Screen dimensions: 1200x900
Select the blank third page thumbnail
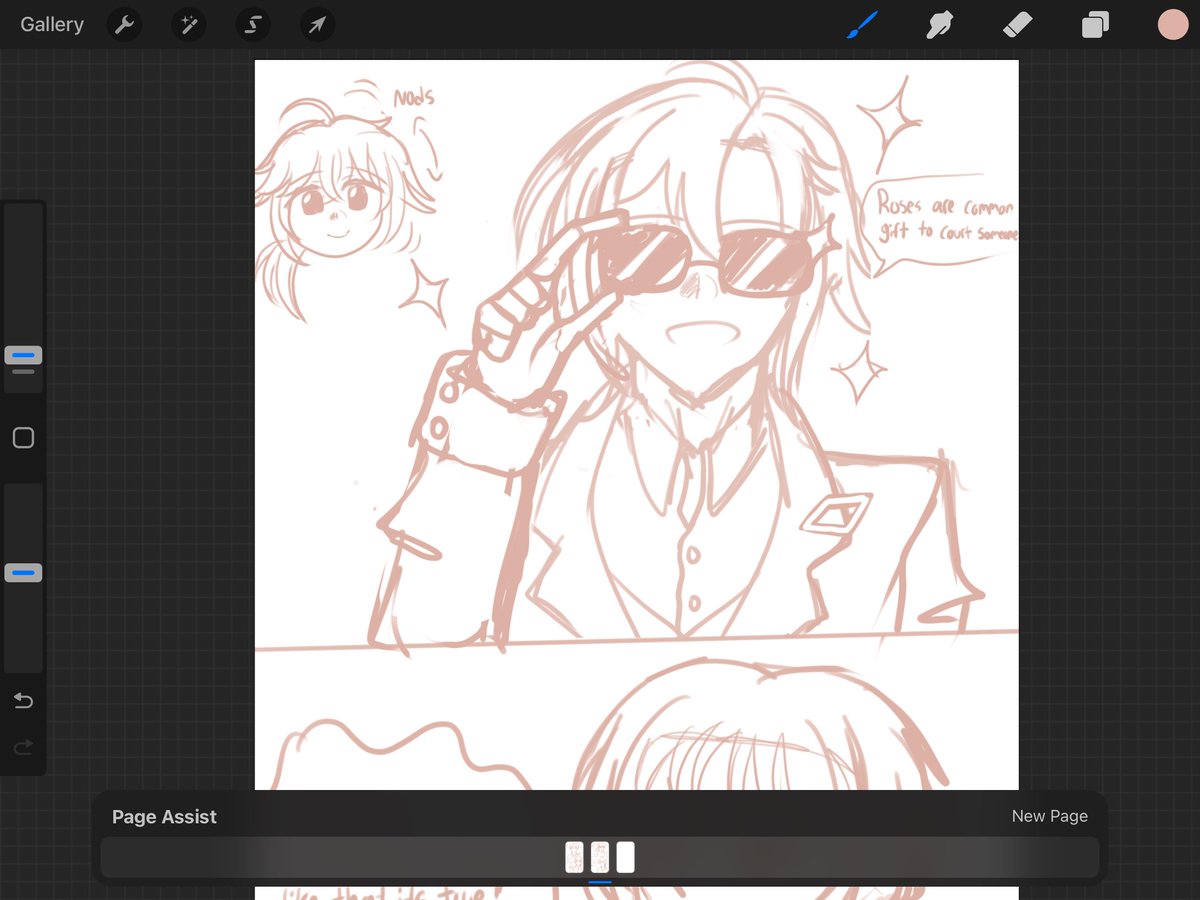[x=625, y=857]
